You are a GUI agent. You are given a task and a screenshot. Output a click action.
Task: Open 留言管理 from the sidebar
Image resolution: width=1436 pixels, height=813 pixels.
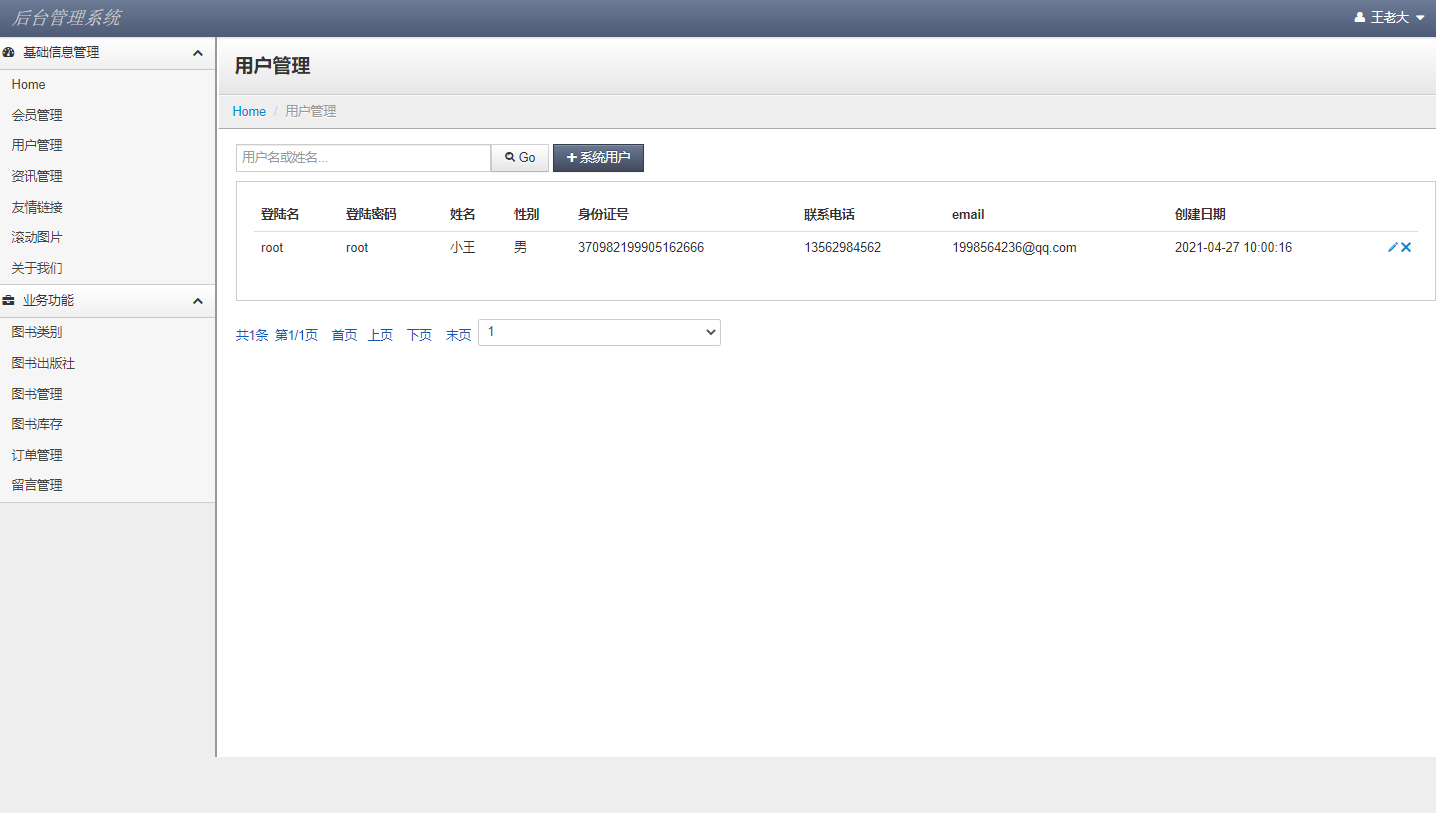point(36,485)
